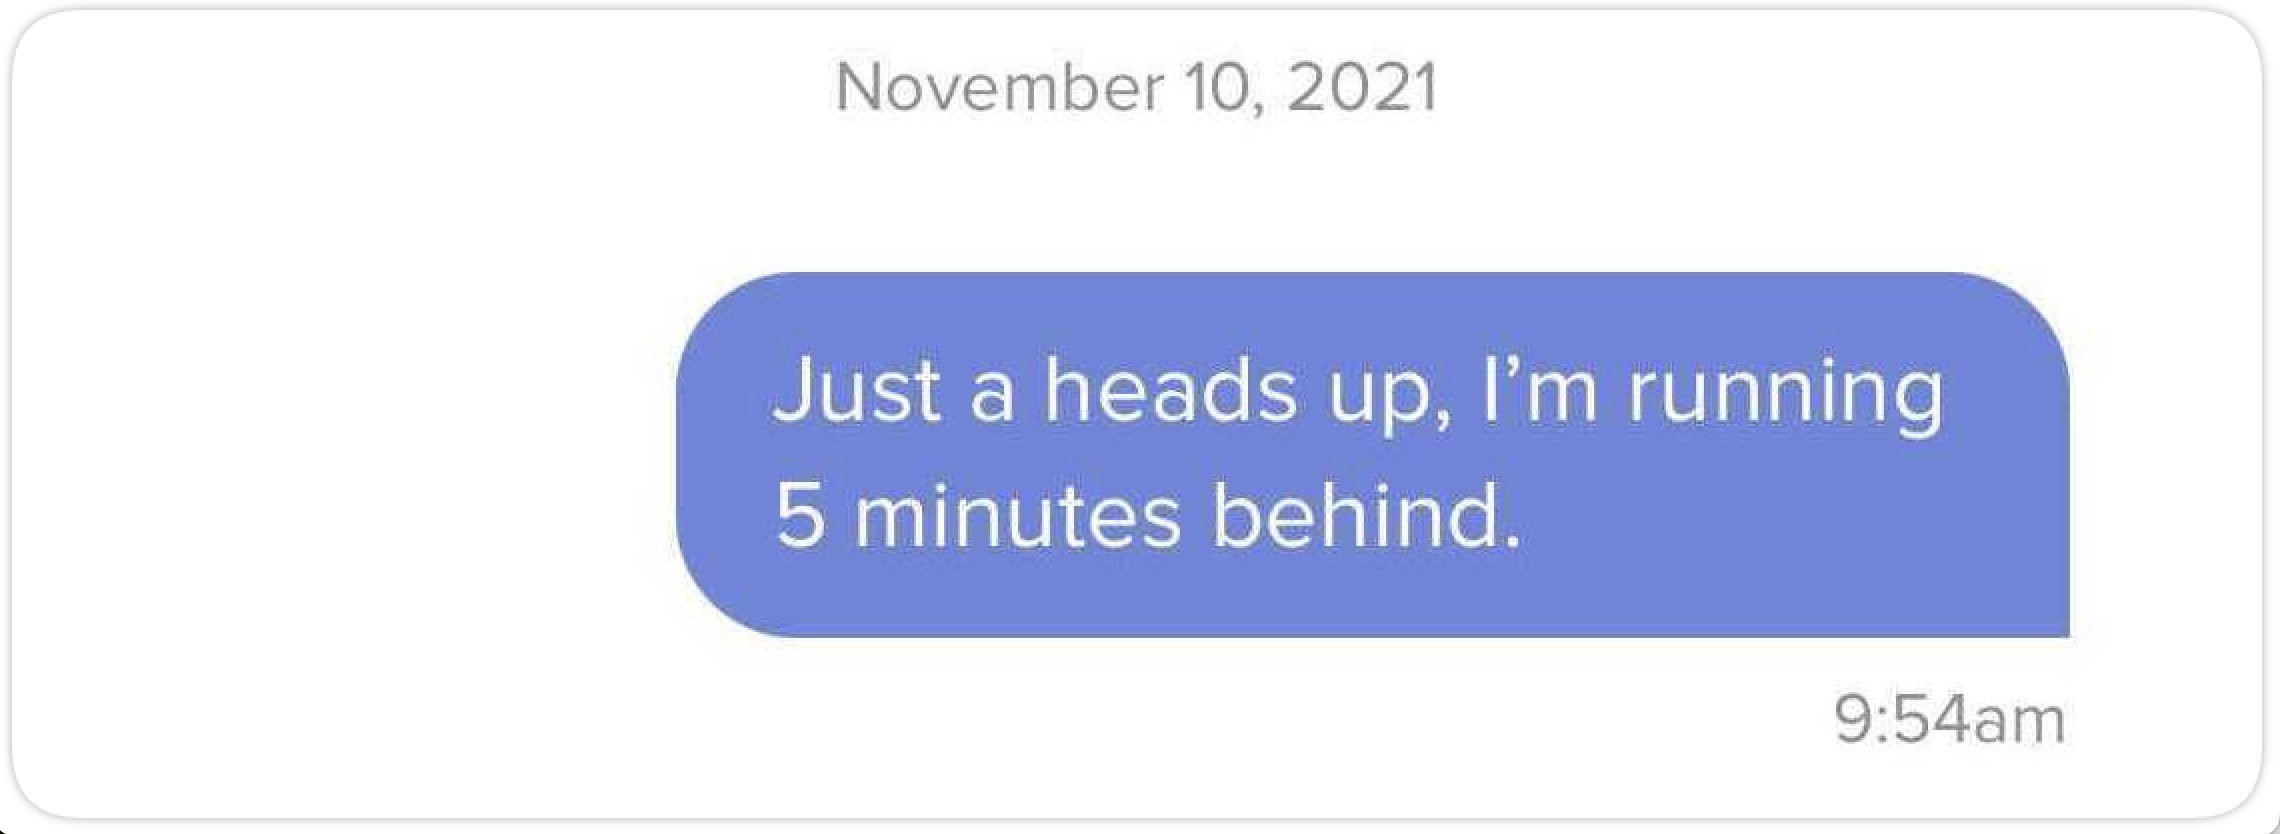Click the word "I'm" in the bubble
This screenshot has width=2280, height=834.
point(1540,390)
